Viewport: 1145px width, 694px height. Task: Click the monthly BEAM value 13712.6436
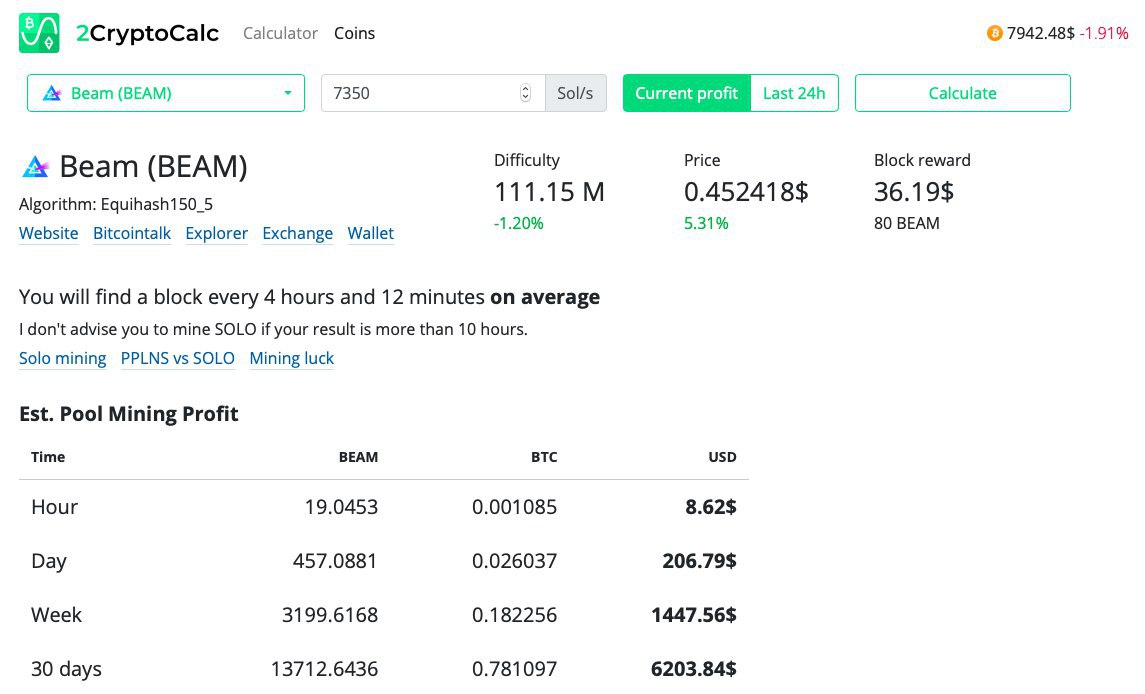point(324,669)
